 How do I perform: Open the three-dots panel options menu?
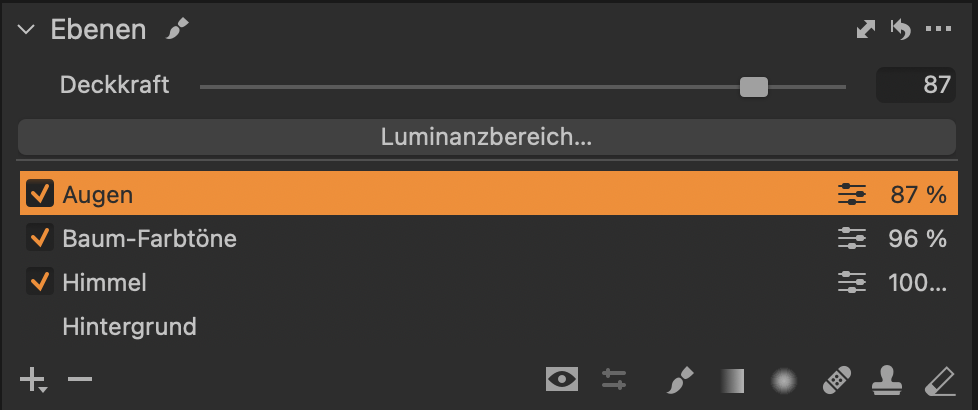pos(939,29)
